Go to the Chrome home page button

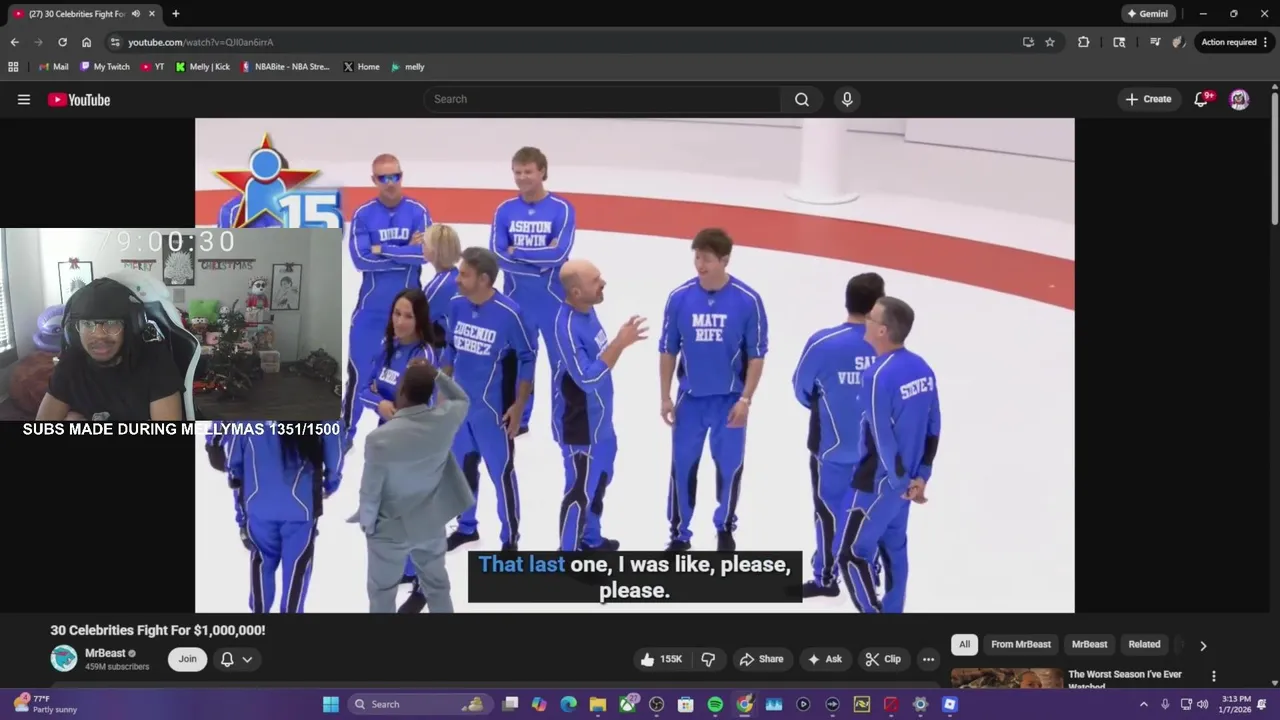pyautogui.click(x=86, y=42)
